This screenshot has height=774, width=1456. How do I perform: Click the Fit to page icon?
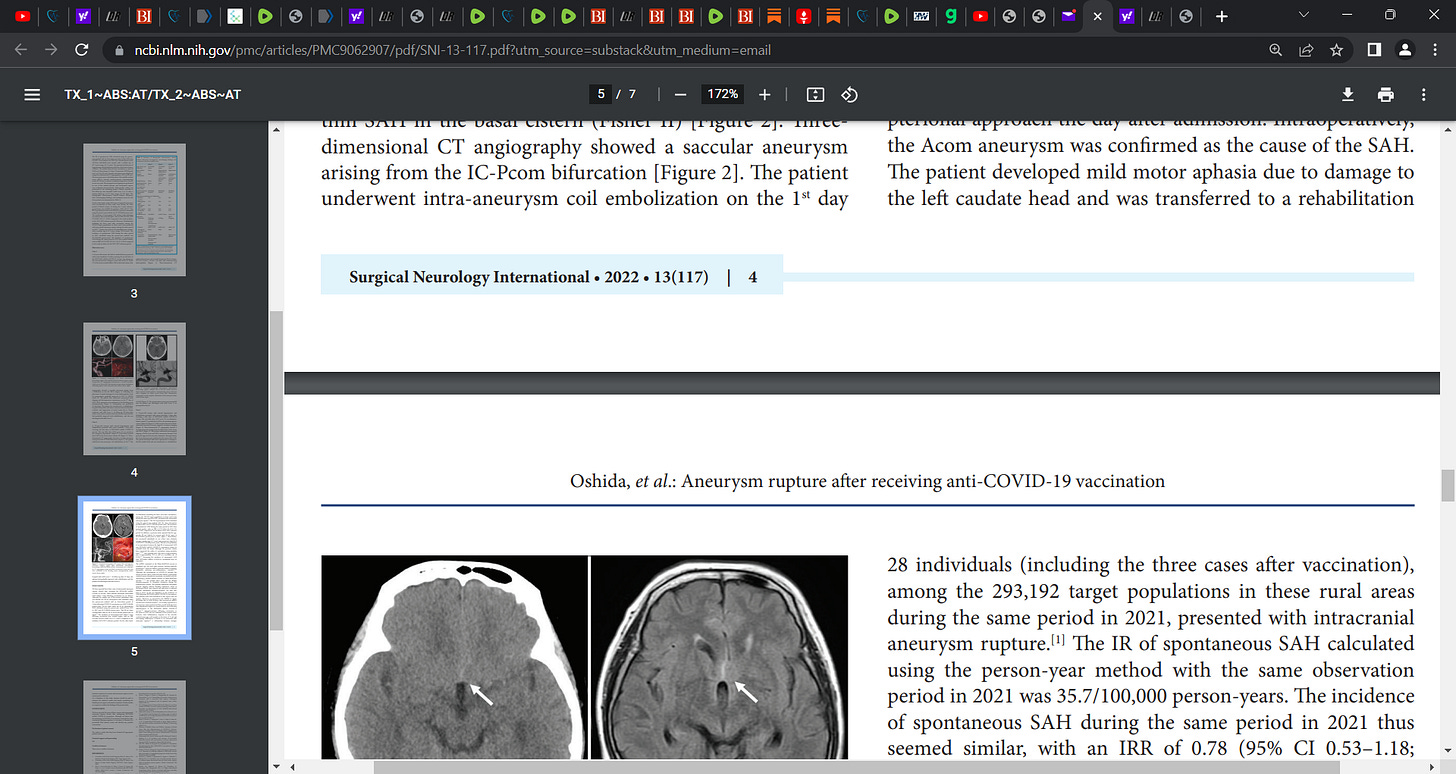click(x=815, y=94)
